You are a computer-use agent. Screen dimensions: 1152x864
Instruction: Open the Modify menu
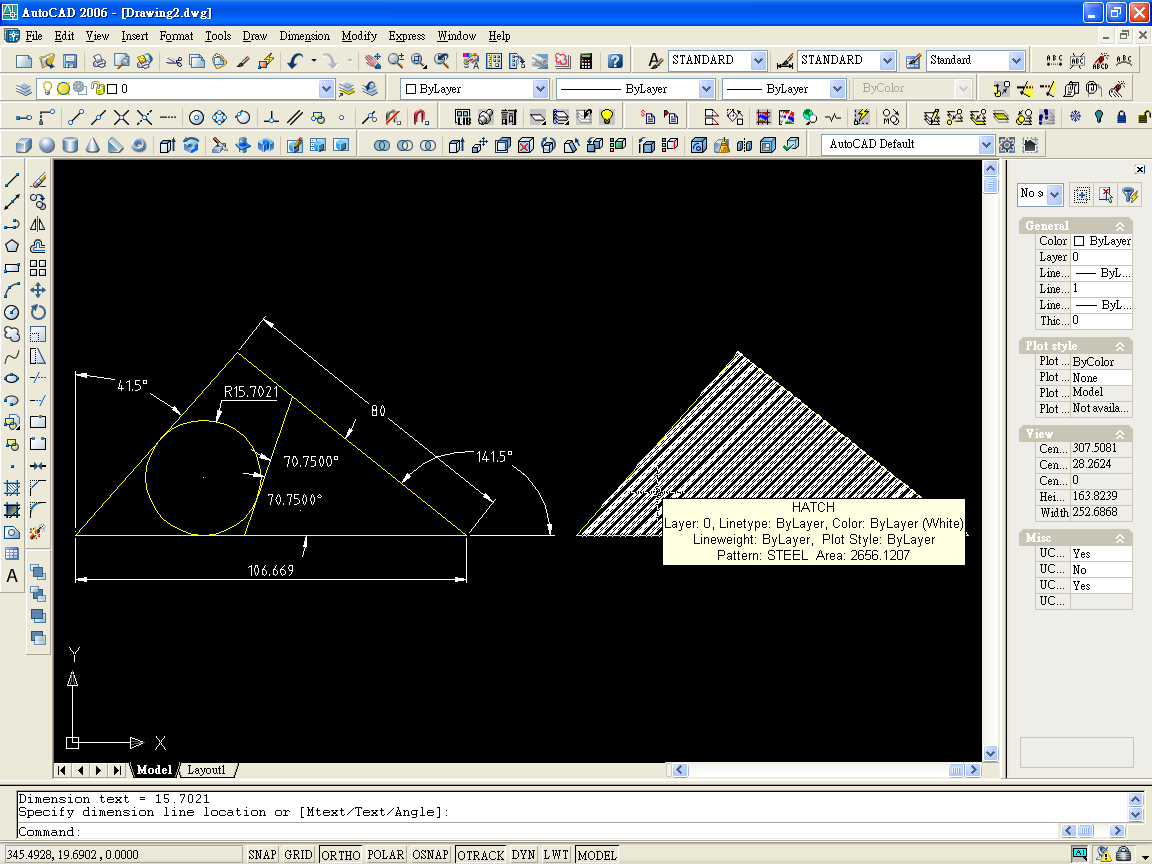(359, 36)
